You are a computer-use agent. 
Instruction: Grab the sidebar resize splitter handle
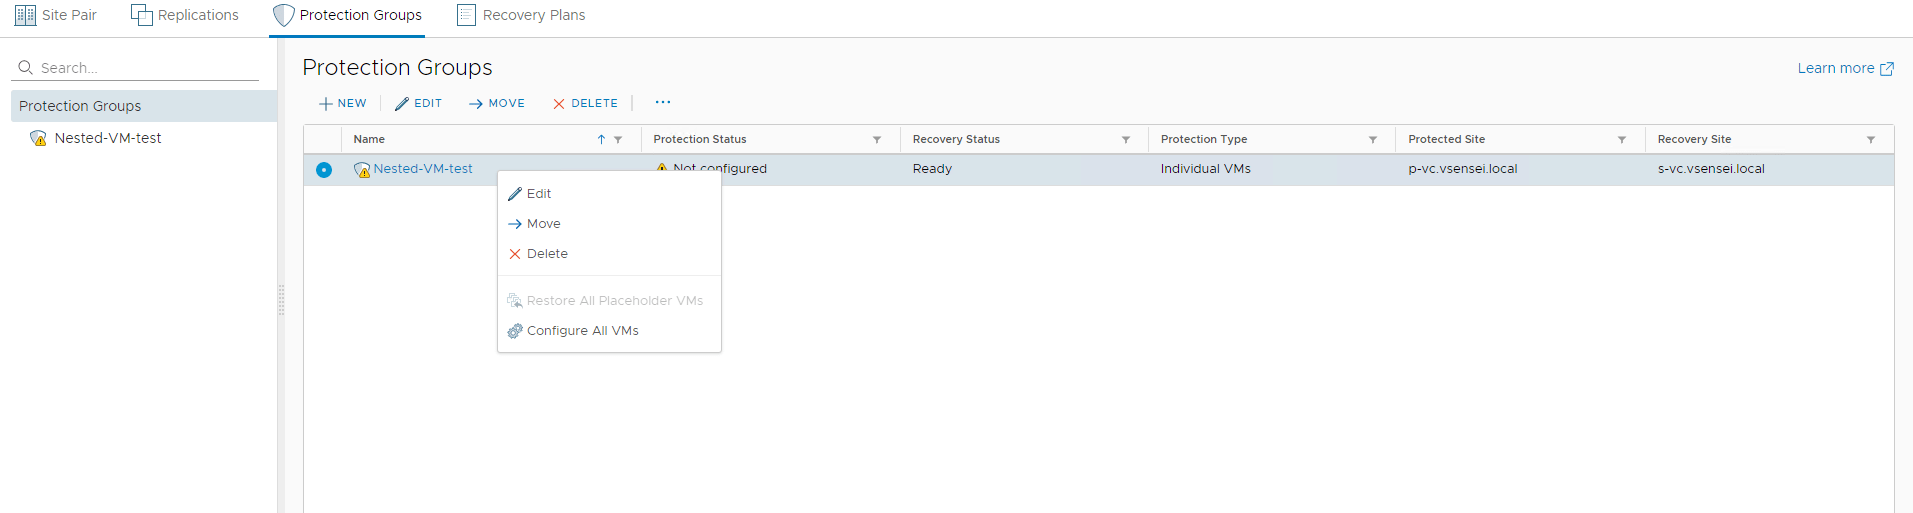(281, 300)
